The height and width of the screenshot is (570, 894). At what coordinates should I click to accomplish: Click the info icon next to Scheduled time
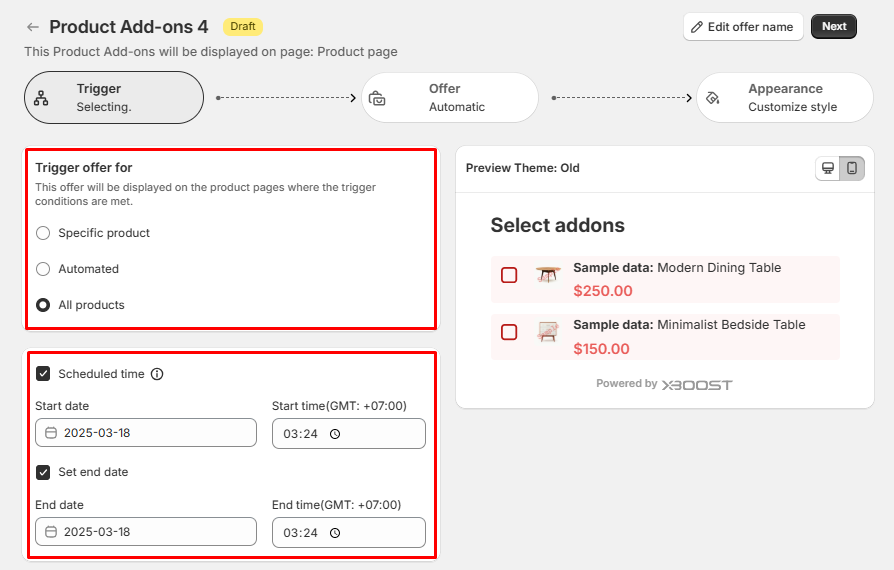coord(157,374)
